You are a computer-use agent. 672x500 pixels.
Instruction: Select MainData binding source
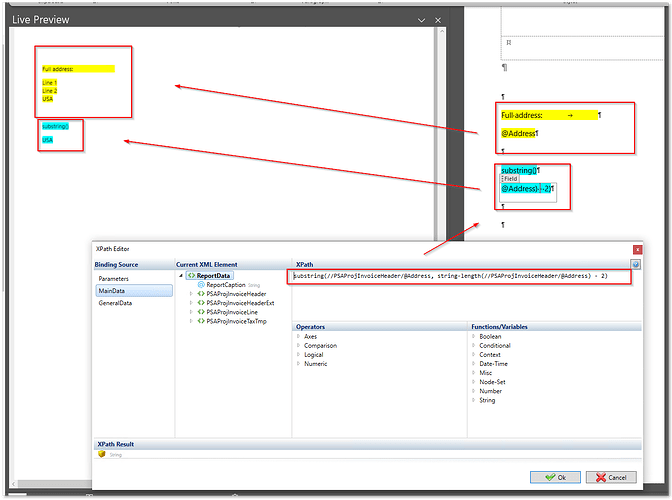pyautogui.click(x=134, y=291)
